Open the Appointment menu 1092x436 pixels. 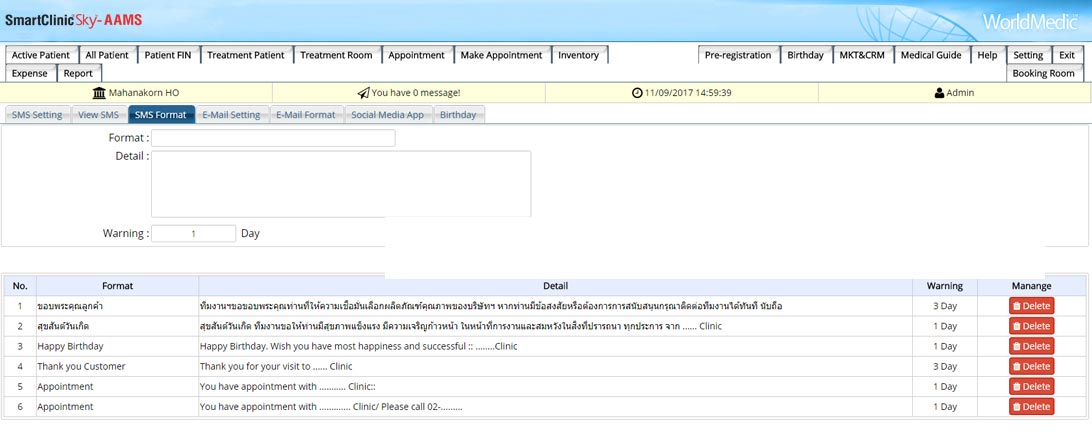point(417,55)
